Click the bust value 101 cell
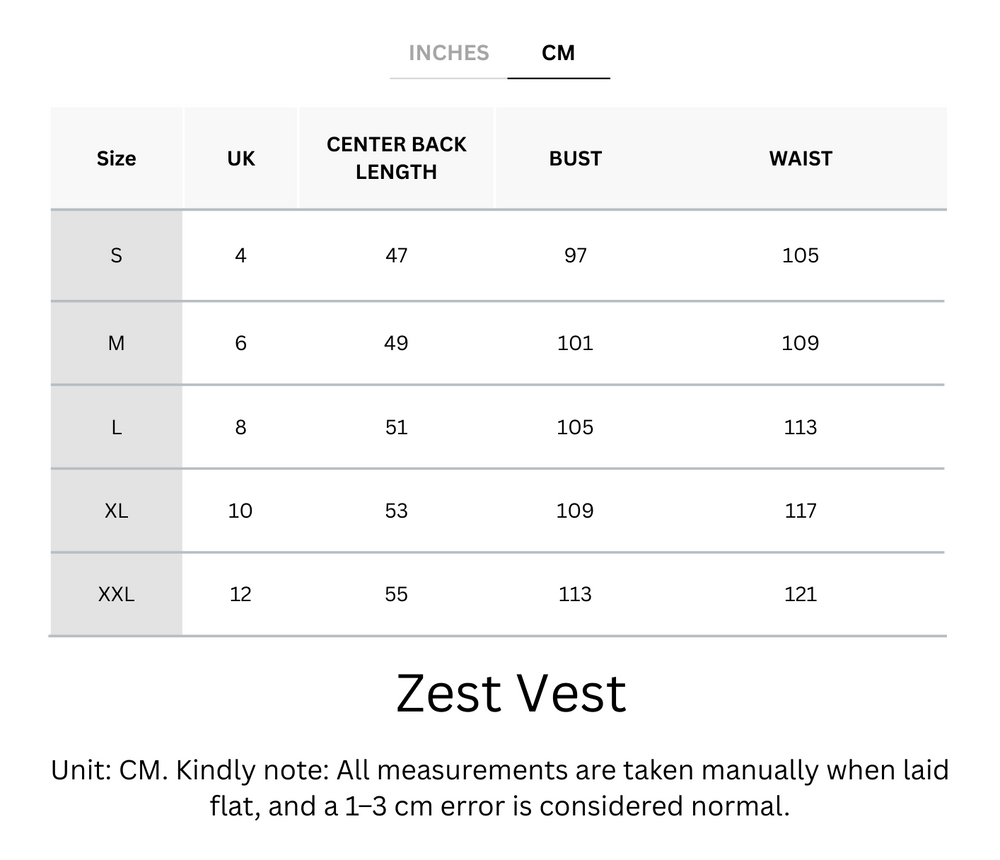The image size is (1000, 860). [x=574, y=342]
